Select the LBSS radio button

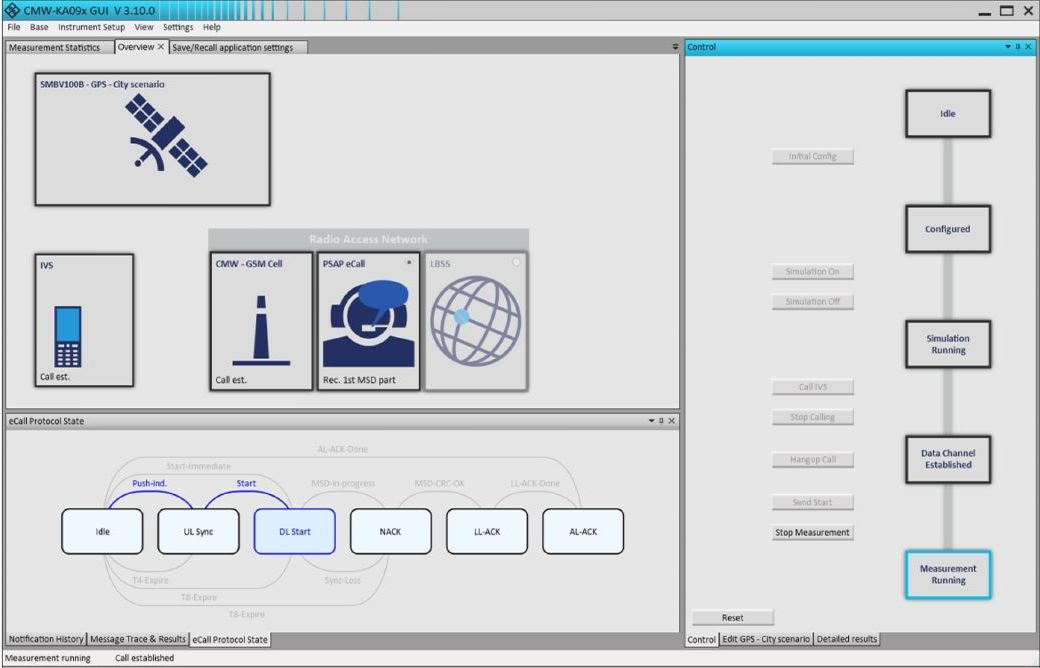pos(516,262)
